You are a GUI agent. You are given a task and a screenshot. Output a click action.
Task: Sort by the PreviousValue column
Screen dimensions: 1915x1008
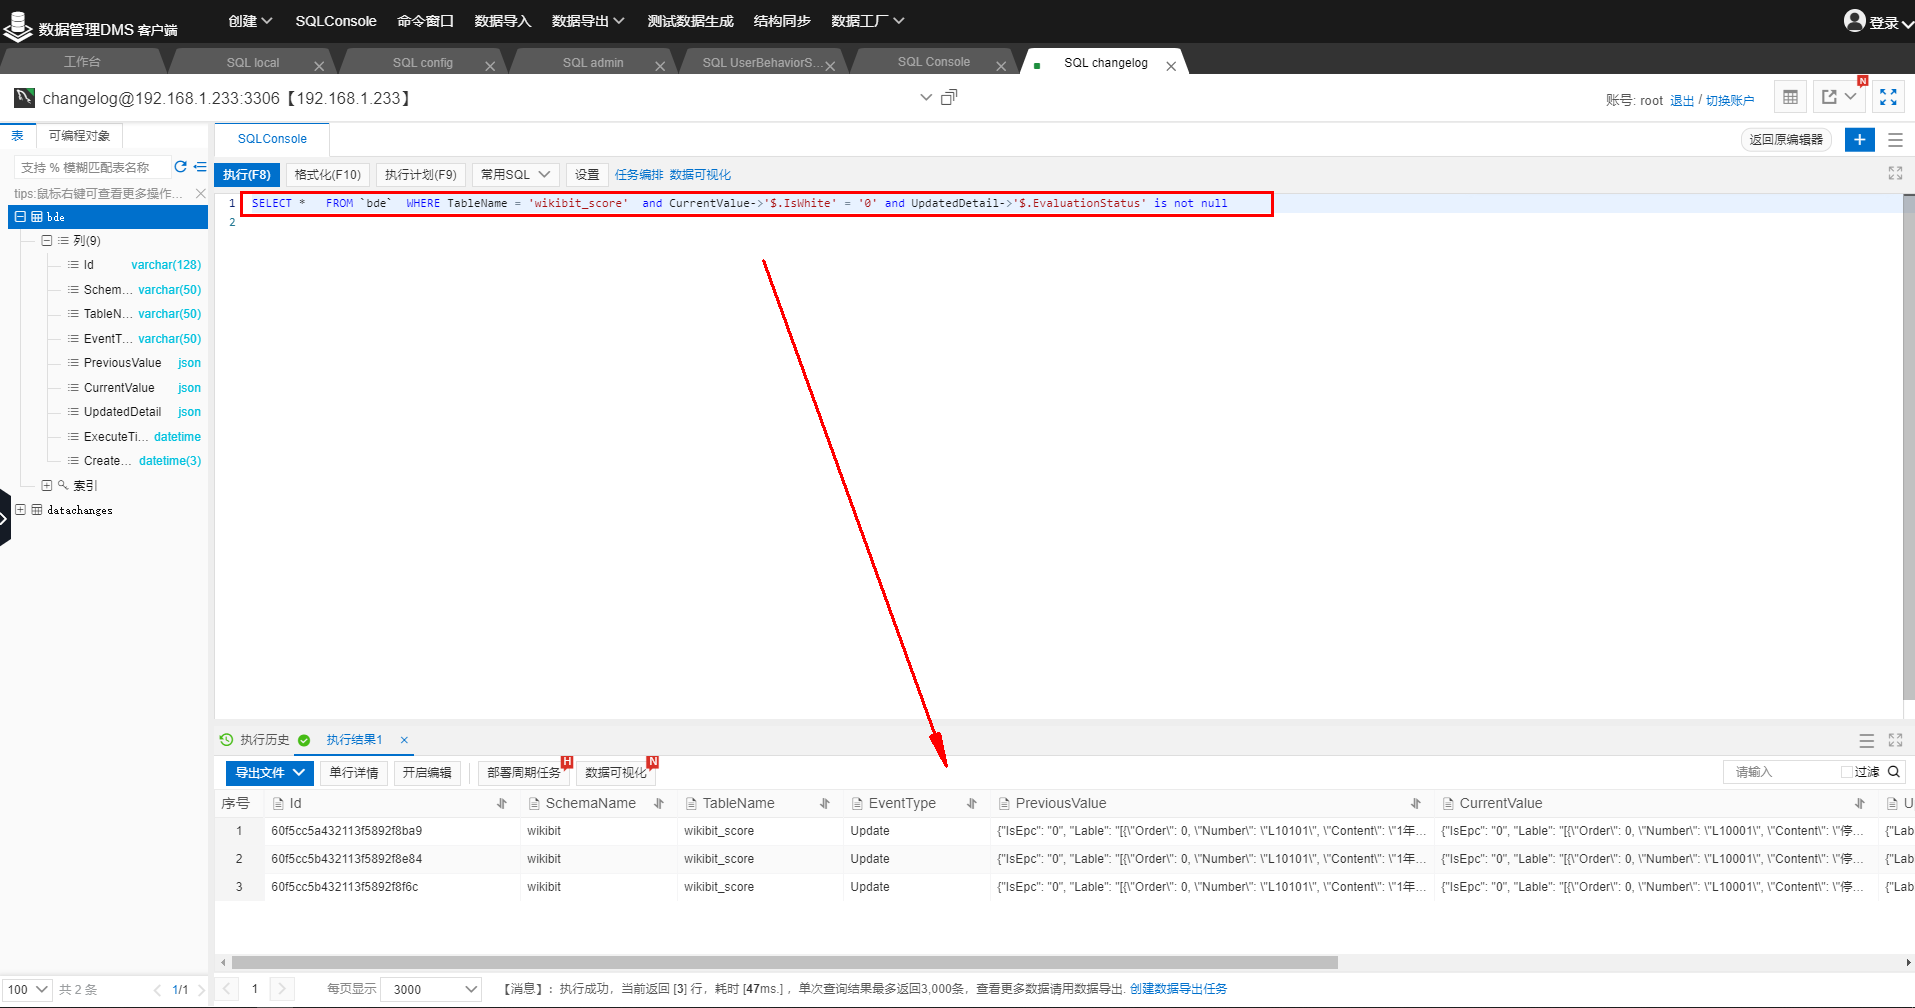pyautogui.click(x=1416, y=803)
